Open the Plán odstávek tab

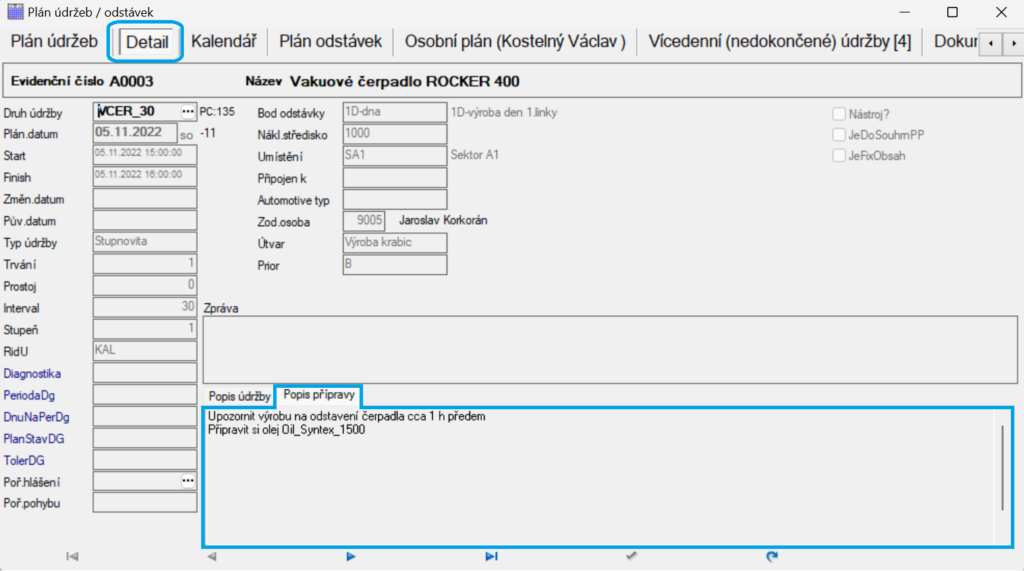(x=330, y=41)
